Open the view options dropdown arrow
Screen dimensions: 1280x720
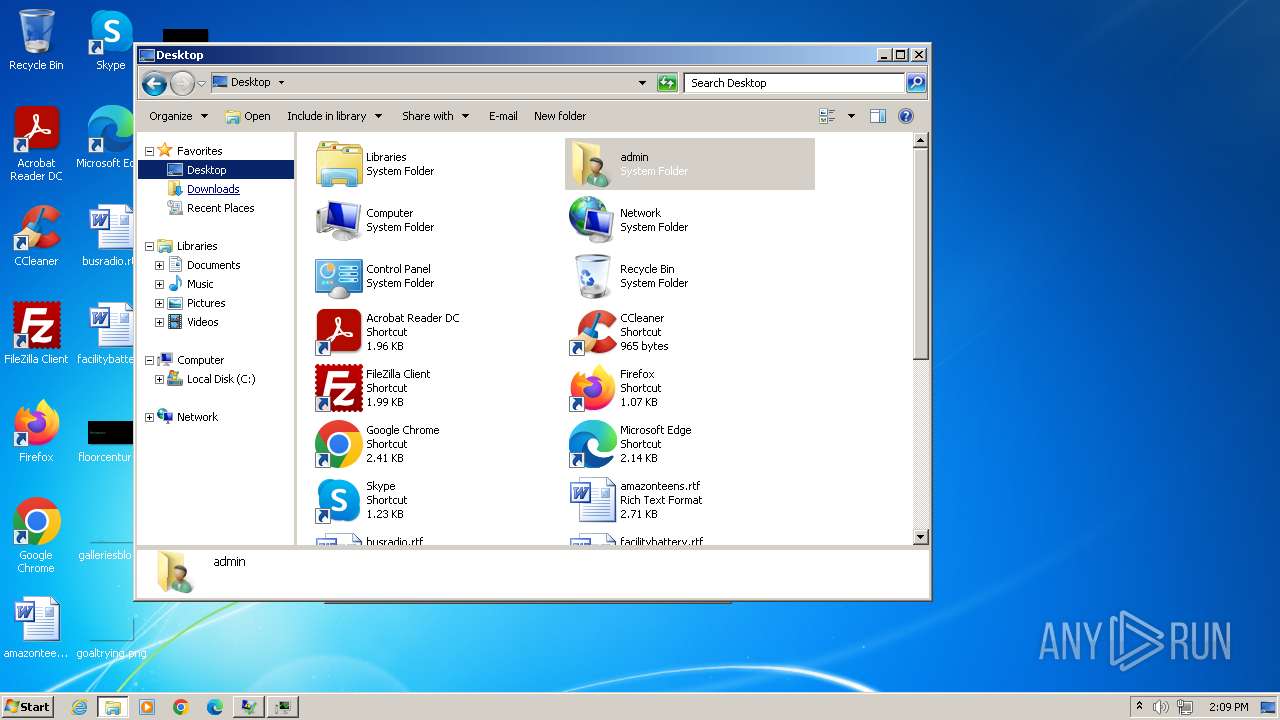tap(851, 116)
